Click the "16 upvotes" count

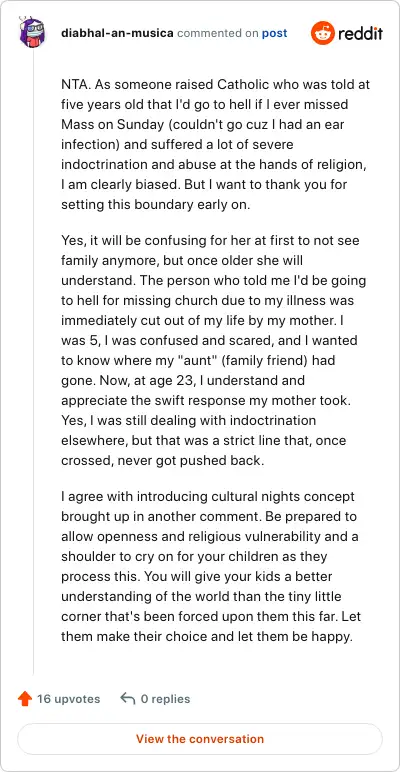point(68,699)
